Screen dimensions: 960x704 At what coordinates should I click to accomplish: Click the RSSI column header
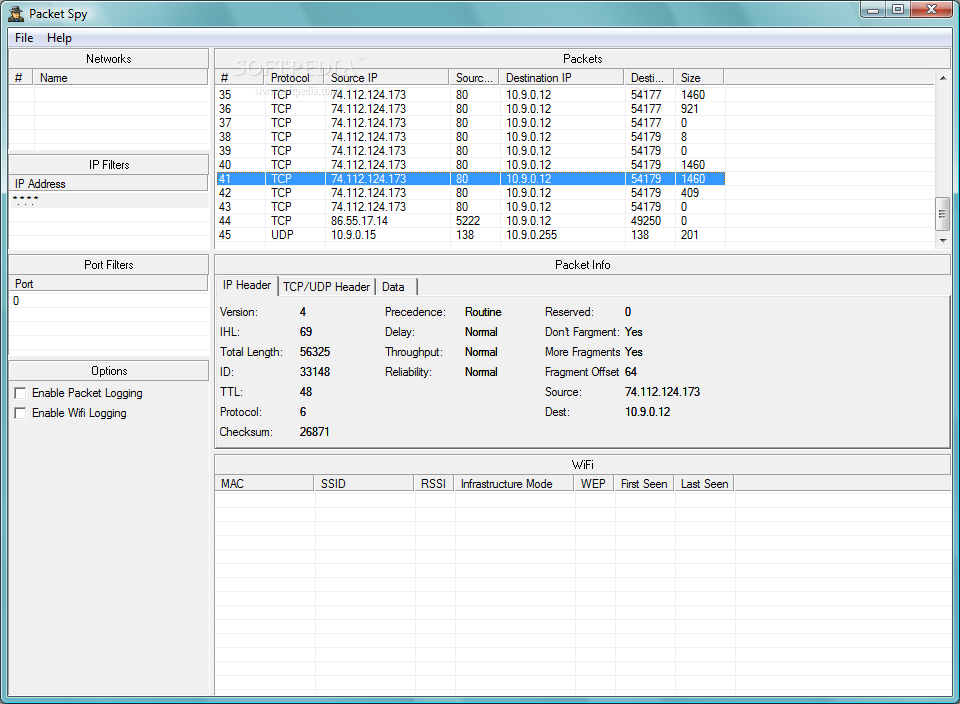(433, 484)
